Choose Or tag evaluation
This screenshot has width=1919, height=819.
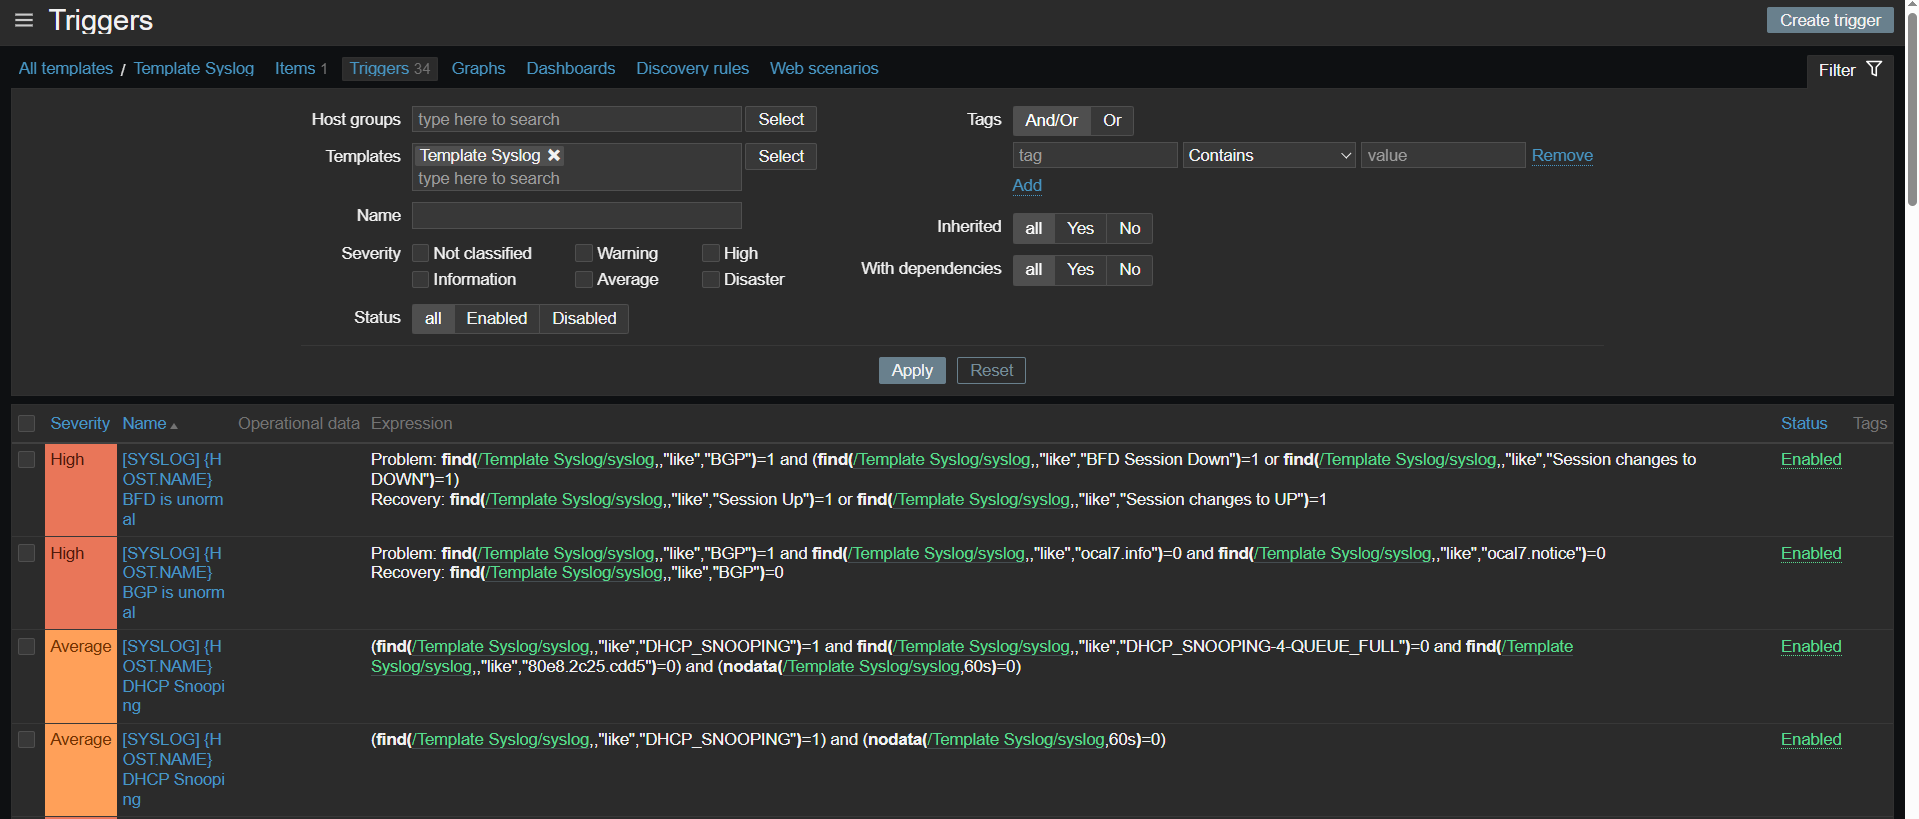(1112, 120)
